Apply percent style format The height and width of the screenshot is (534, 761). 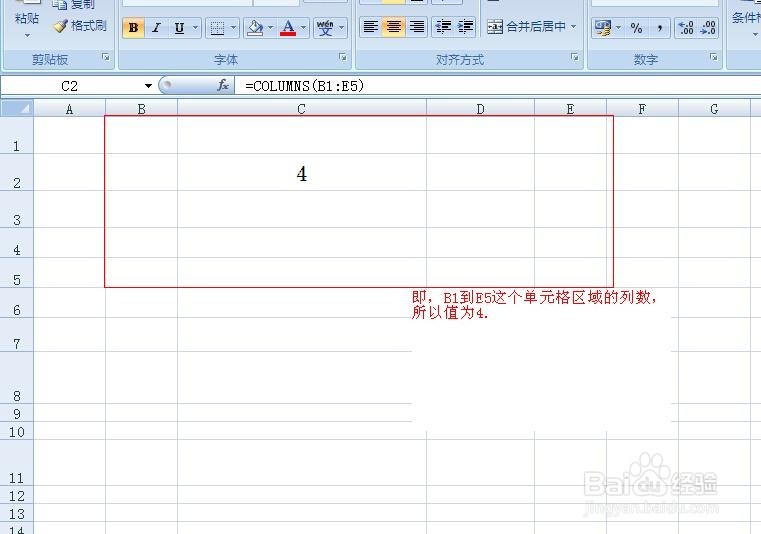coord(636,28)
